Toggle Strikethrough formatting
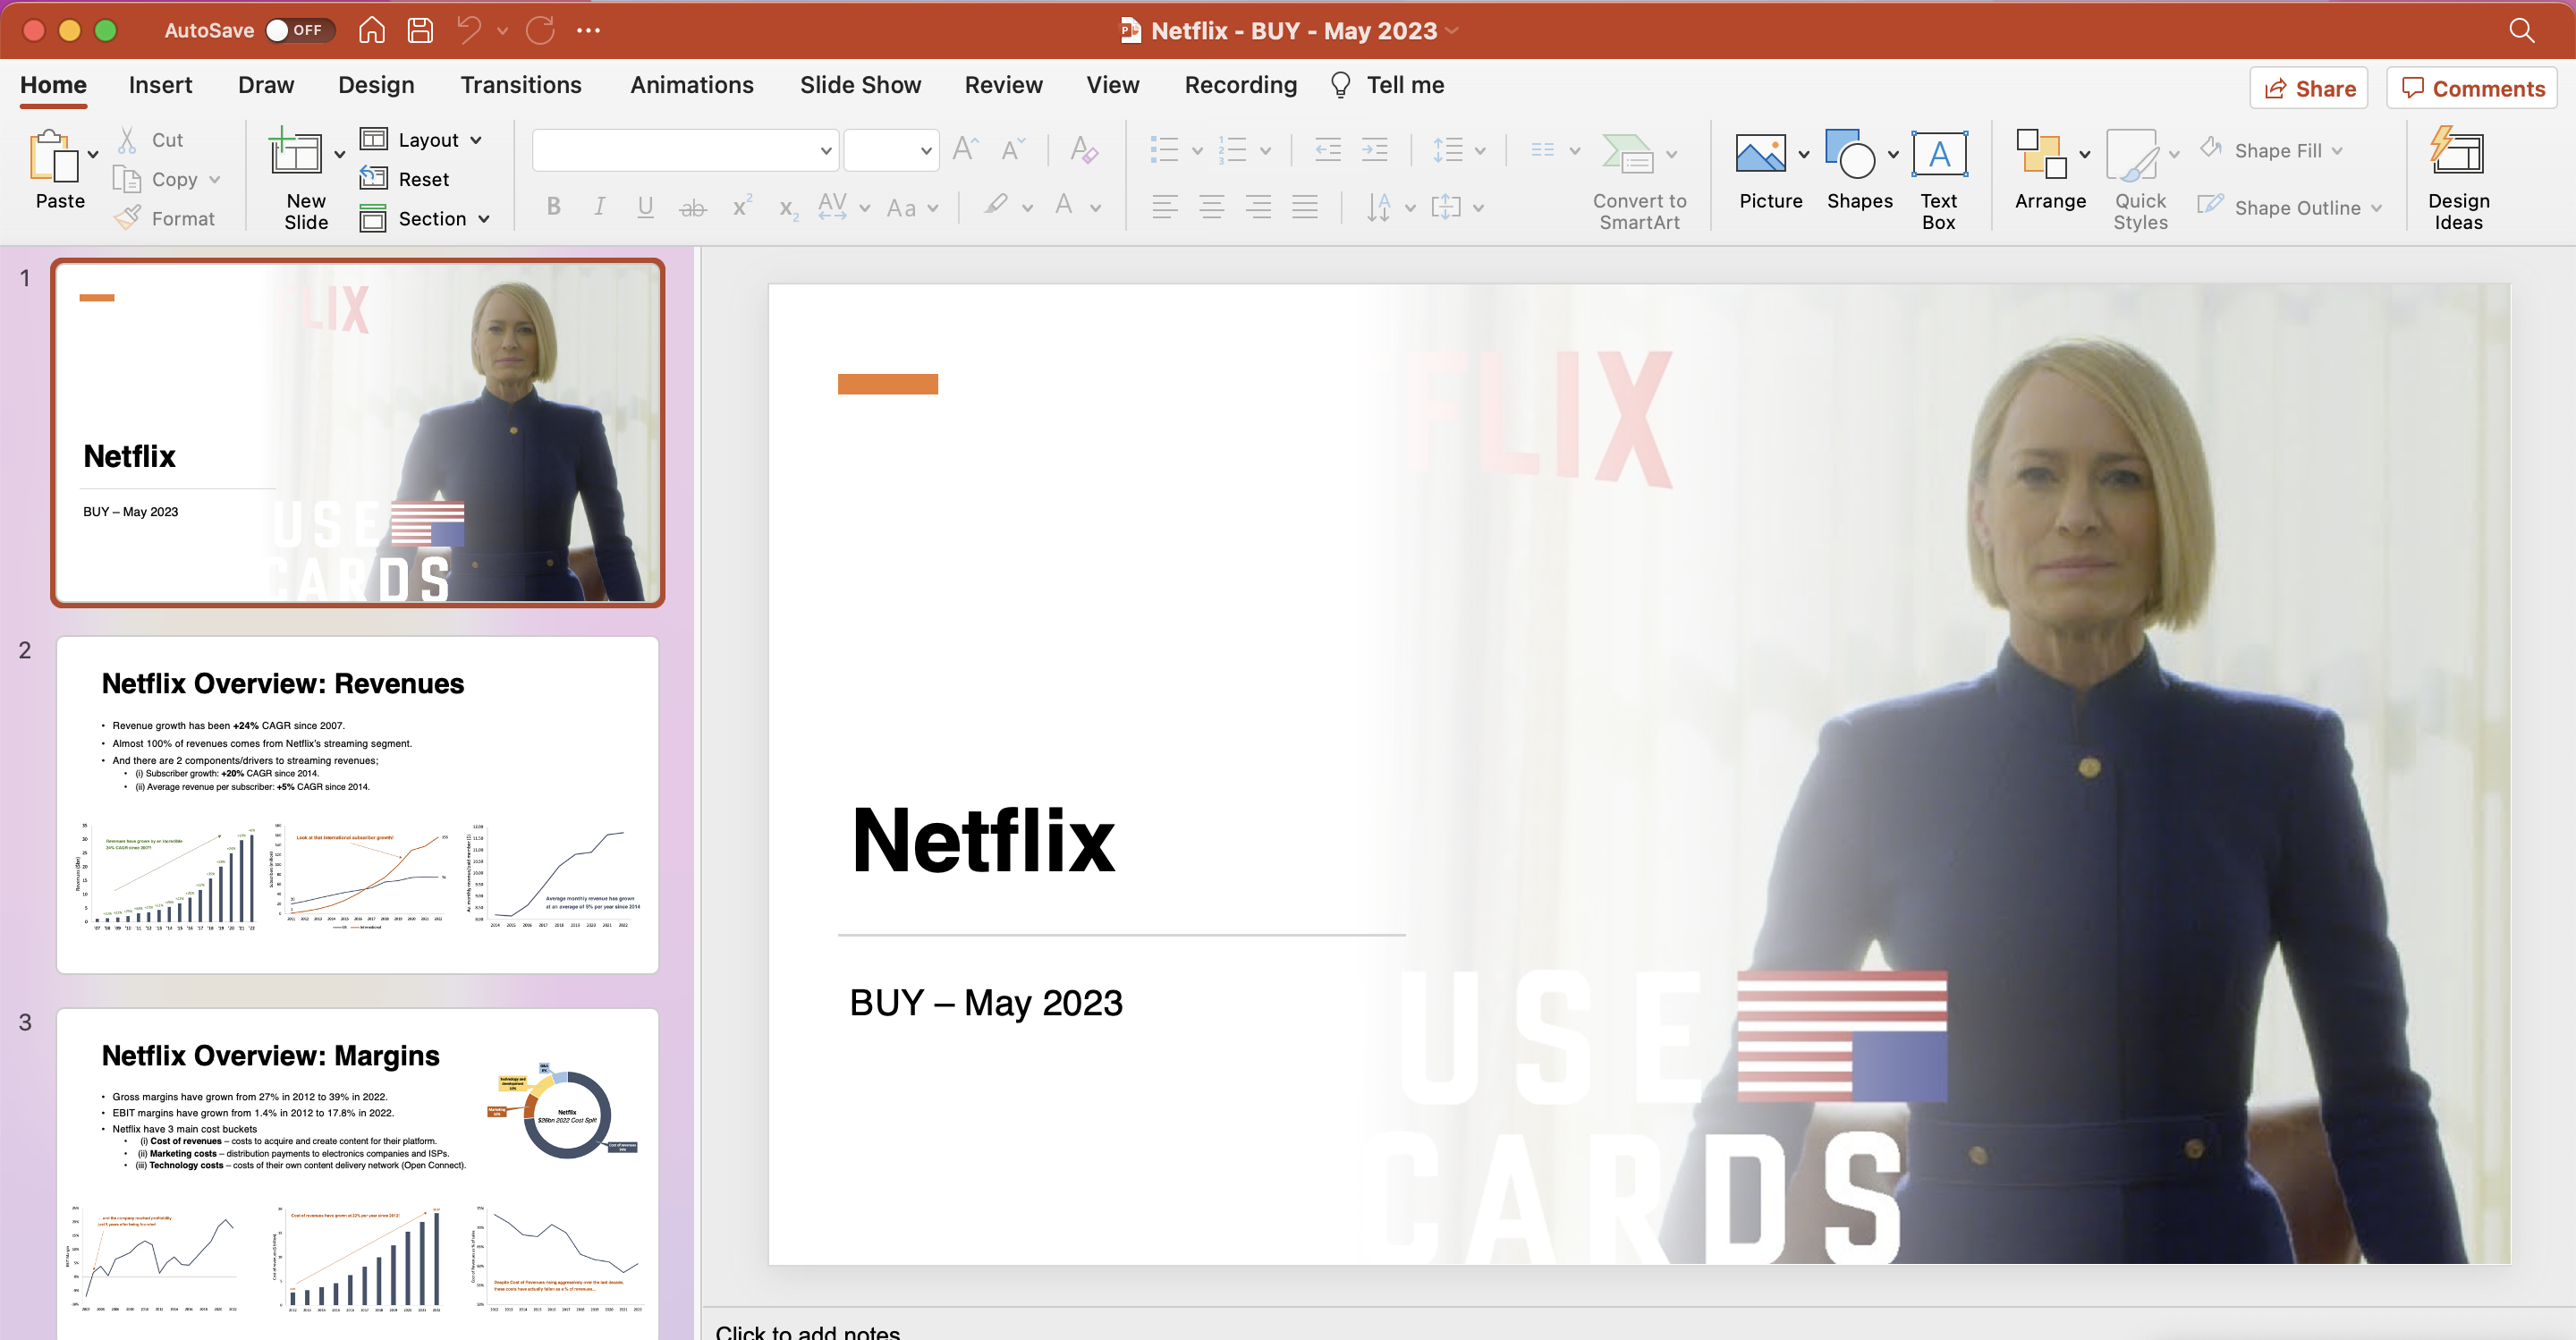Image resolution: width=2576 pixels, height=1340 pixels. [x=692, y=207]
